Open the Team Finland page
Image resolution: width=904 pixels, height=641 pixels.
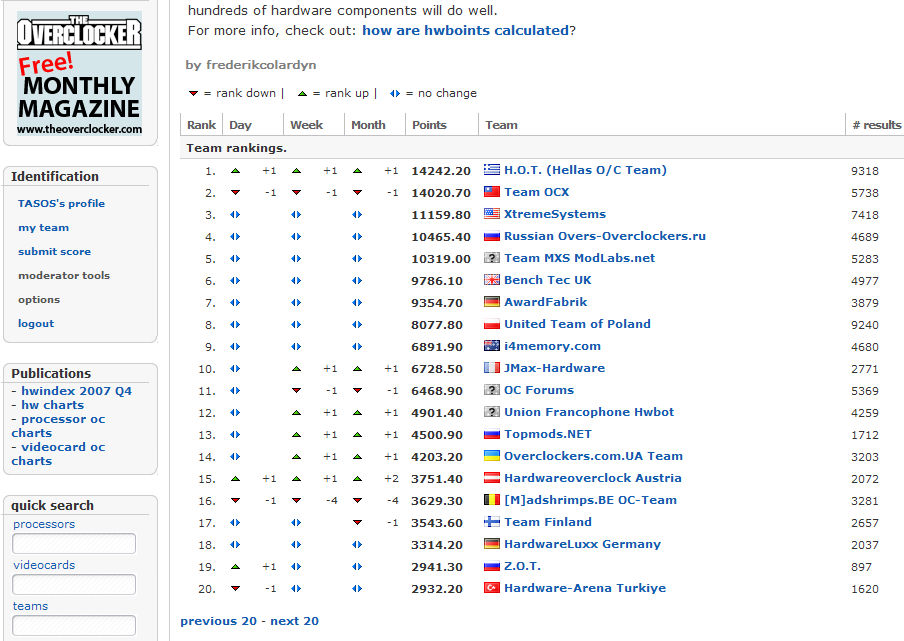pos(548,522)
